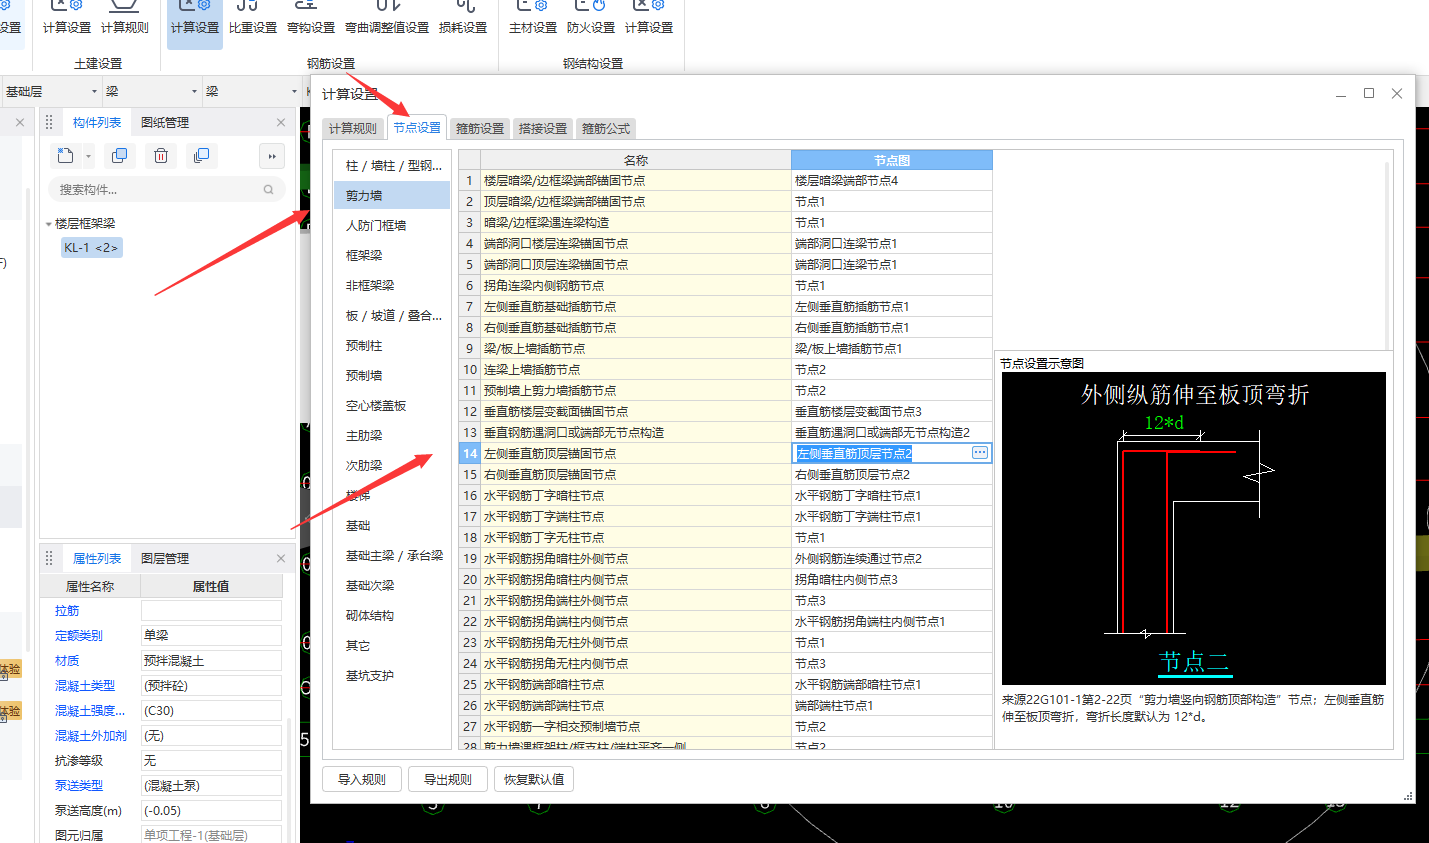Click the 泵送高度 value field (-0.05)

click(211, 811)
